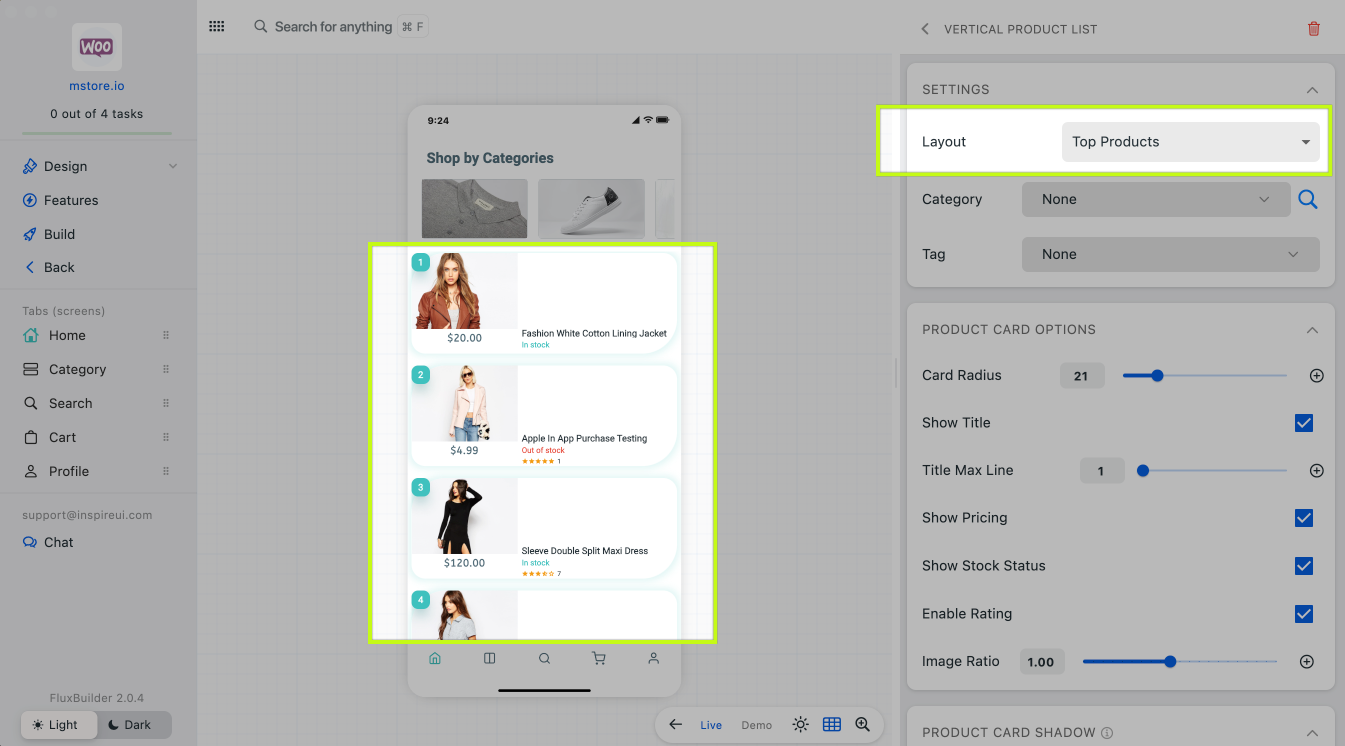Disable the Show Stock Status checkbox
Viewport: 1345px width, 746px height.
click(1303, 566)
